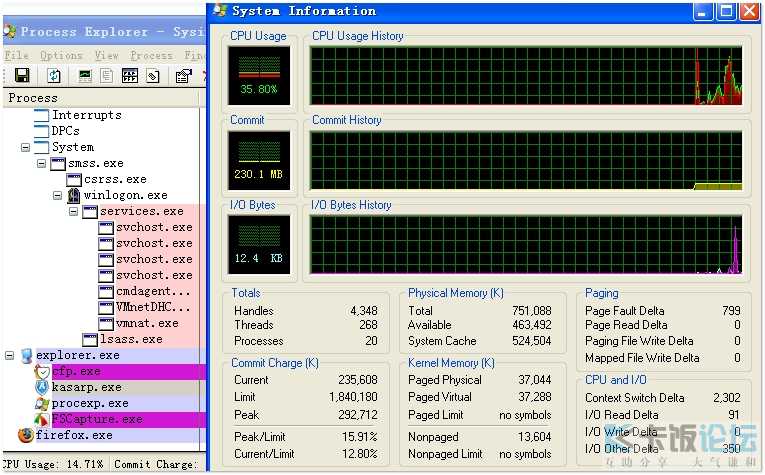Minimize the System Information window
The width and height of the screenshot is (765, 475).
coord(703,11)
